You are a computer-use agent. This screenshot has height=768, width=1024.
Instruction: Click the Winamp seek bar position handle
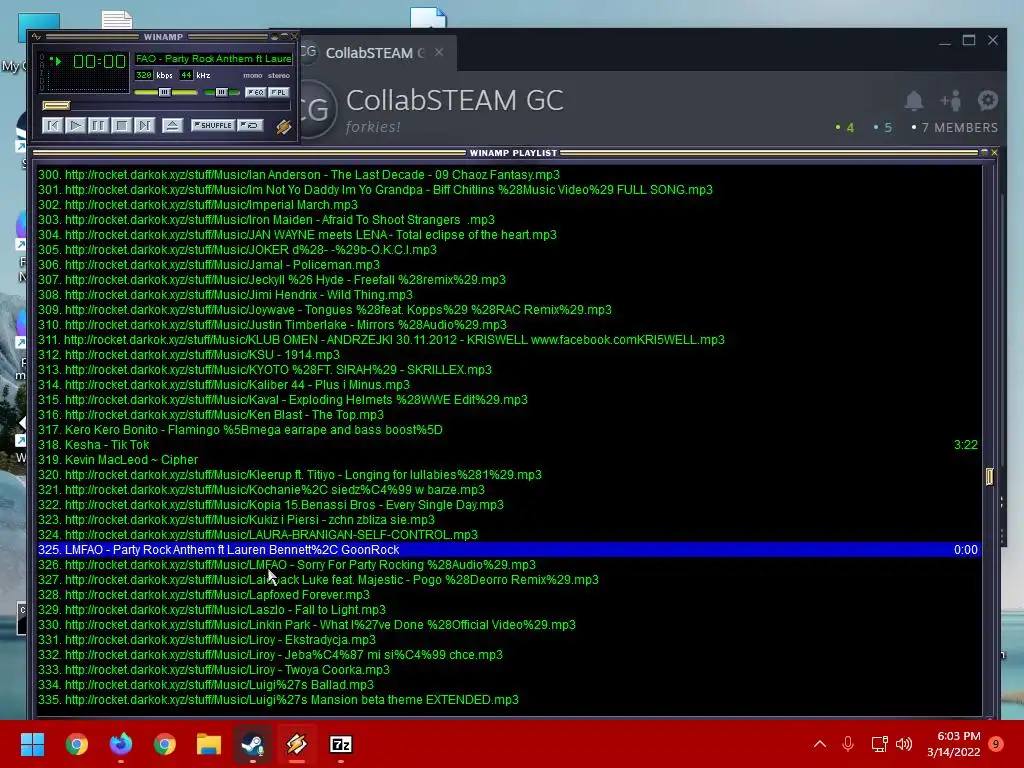point(56,105)
